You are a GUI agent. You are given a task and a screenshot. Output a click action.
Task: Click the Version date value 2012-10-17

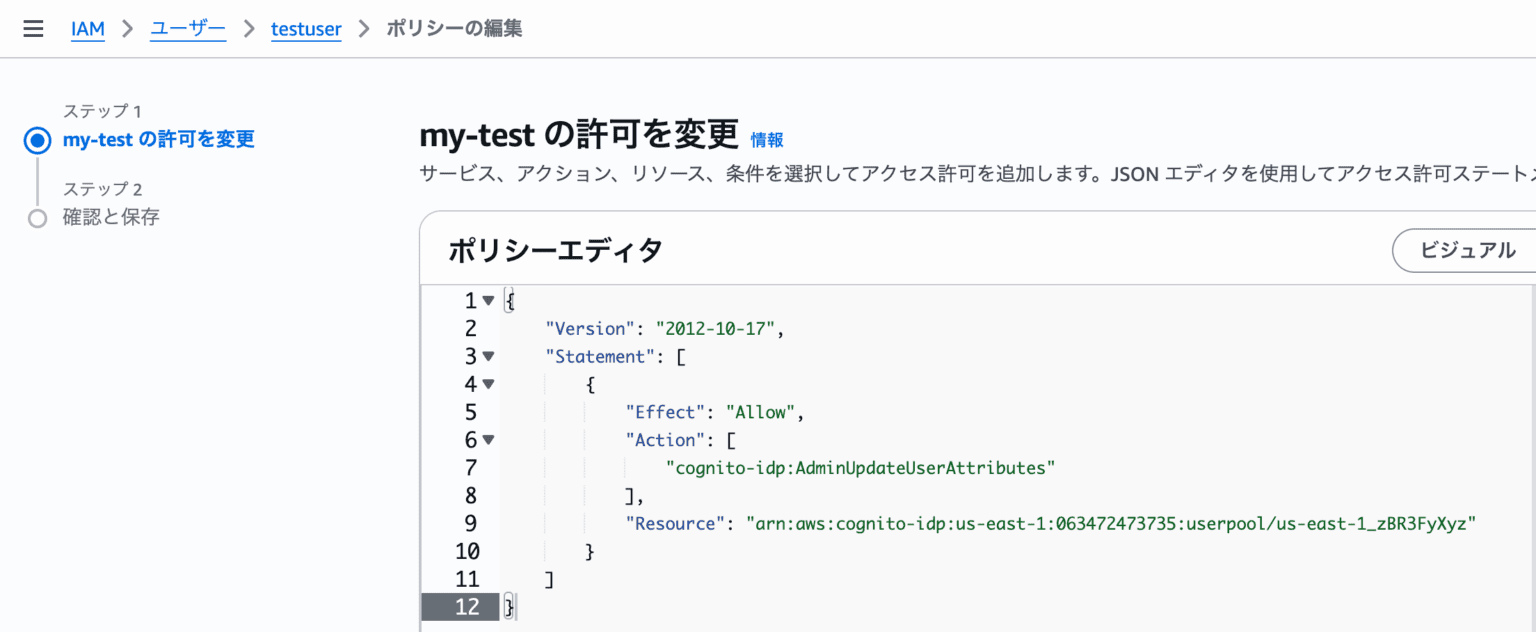714,328
